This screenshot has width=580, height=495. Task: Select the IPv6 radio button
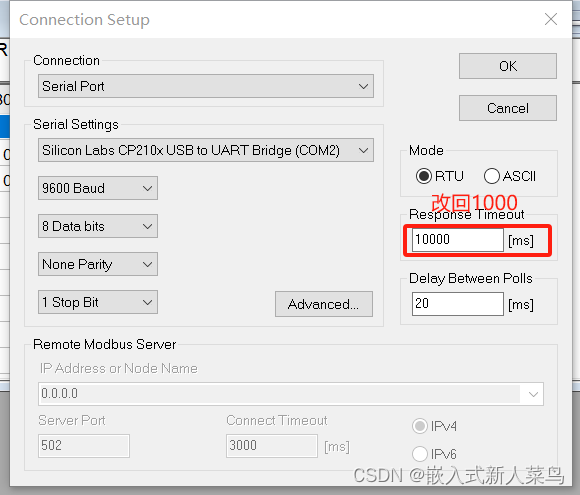click(420, 454)
